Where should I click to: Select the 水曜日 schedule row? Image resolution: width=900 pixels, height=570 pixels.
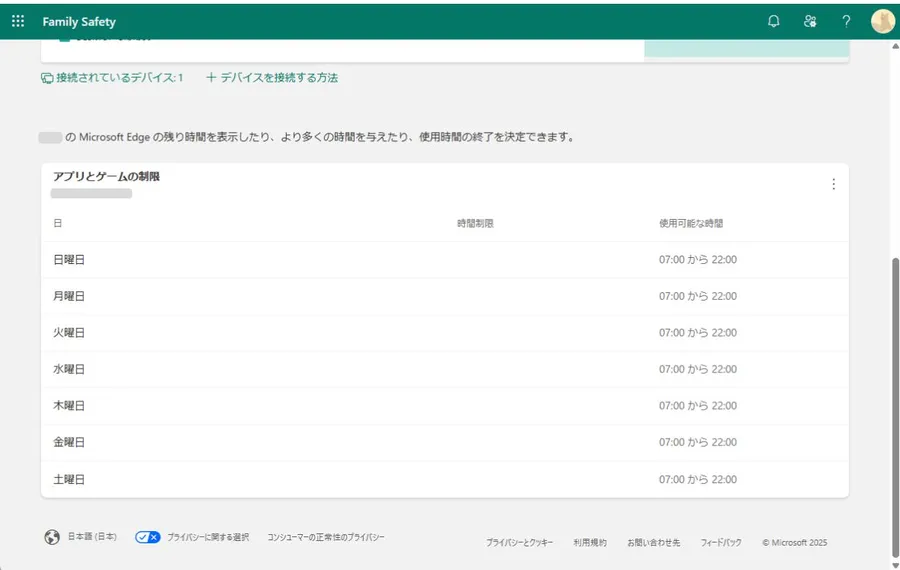click(x=444, y=369)
